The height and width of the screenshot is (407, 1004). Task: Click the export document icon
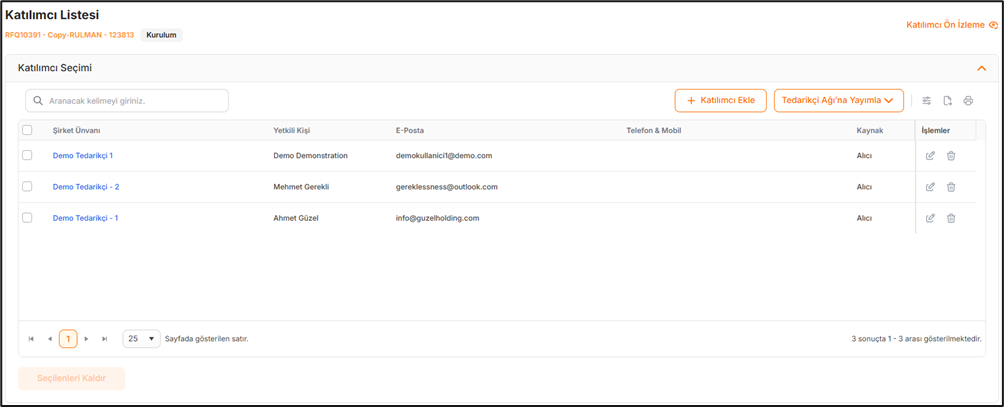pos(947,101)
